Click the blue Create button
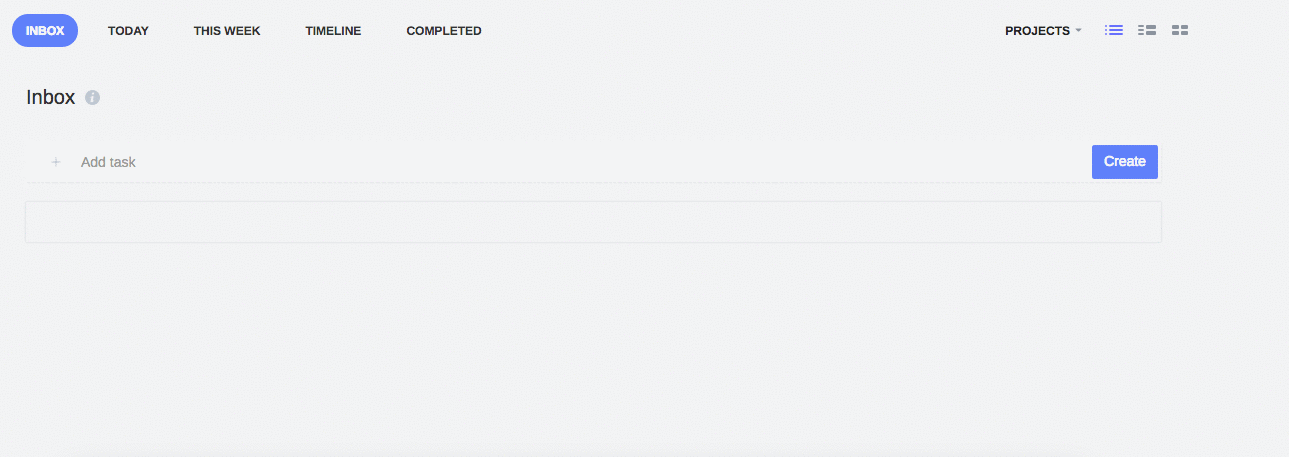Screen dimensions: 1289x457 (1125, 162)
